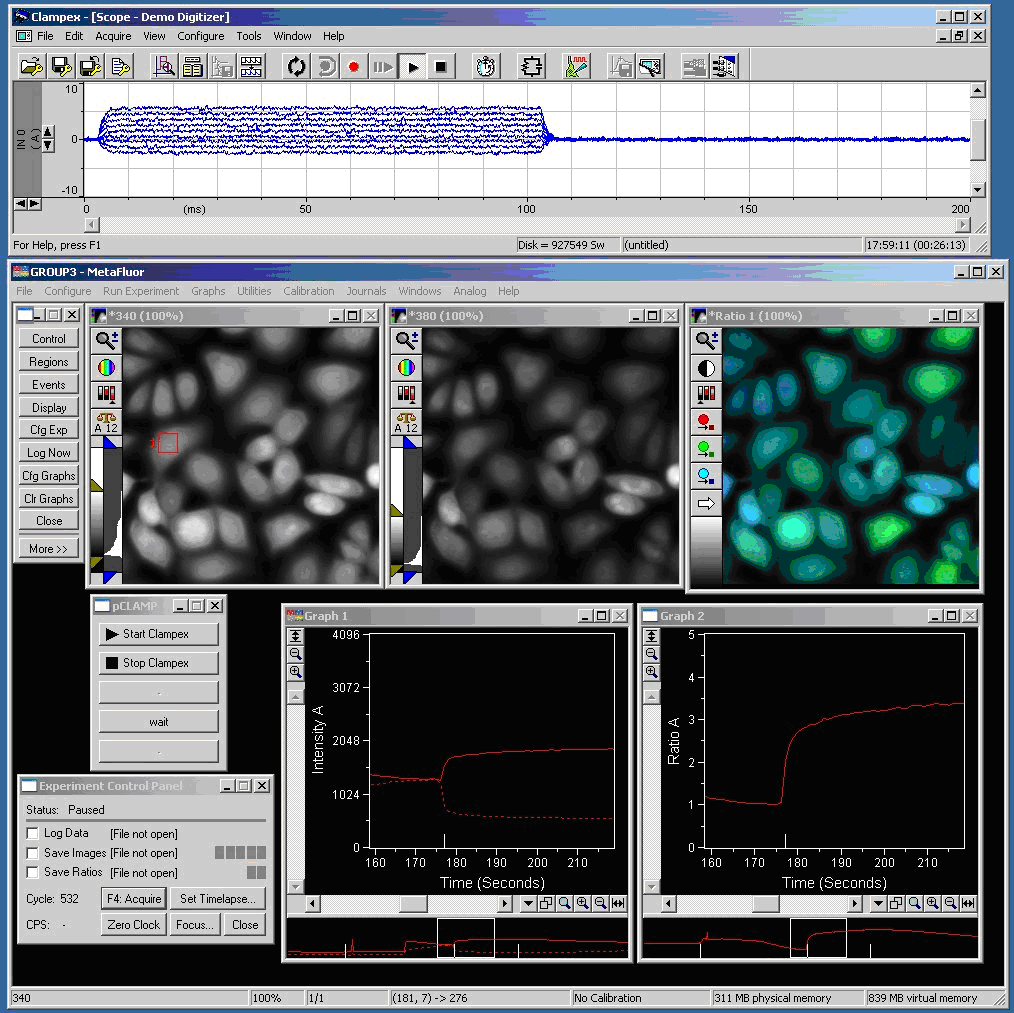1014x1013 pixels.
Task: Click the More >> expander in the MetaFluor panel
Action: (x=47, y=548)
